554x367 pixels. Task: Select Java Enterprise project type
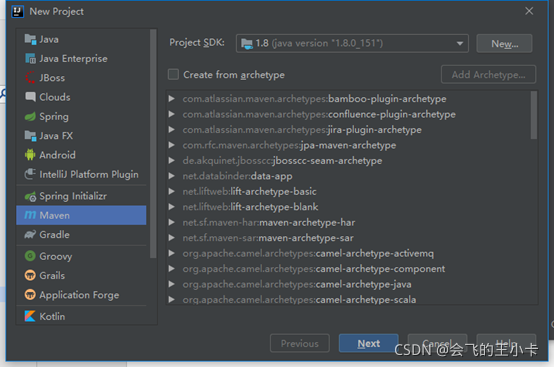click(73, 59)
